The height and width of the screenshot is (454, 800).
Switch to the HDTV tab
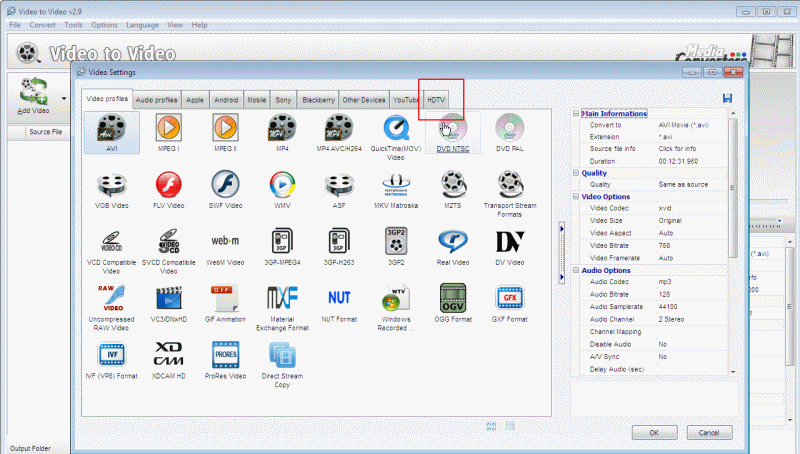coord(436,100)
